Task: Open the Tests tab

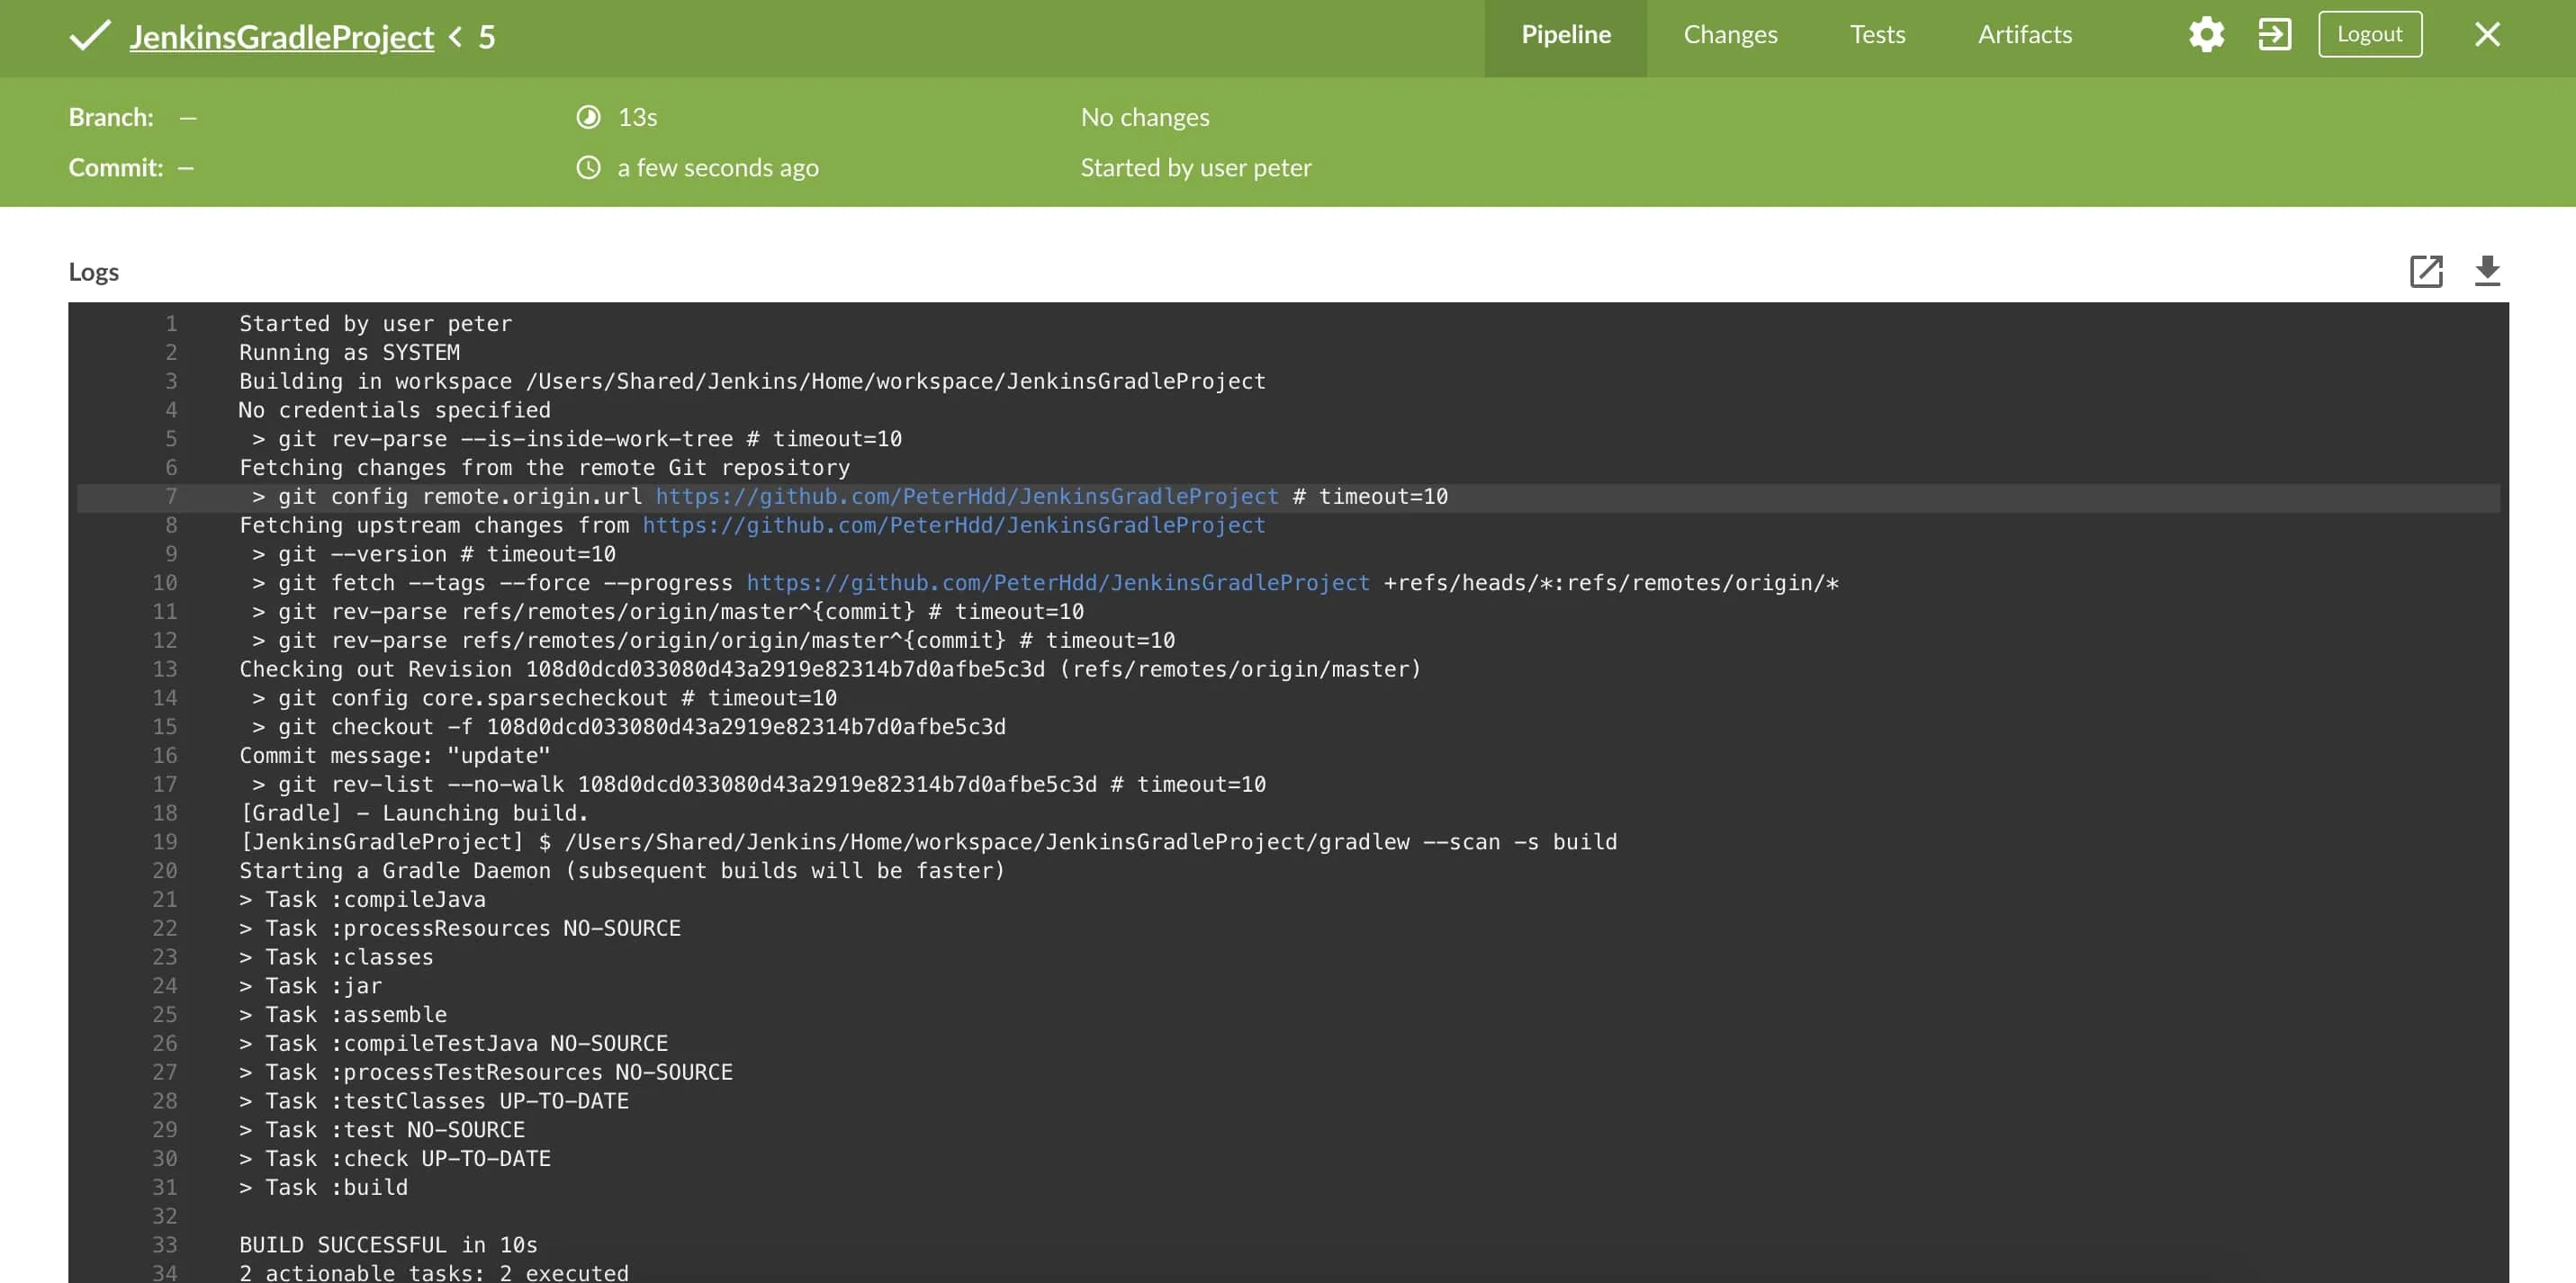Action: [x=1877, y=35]
